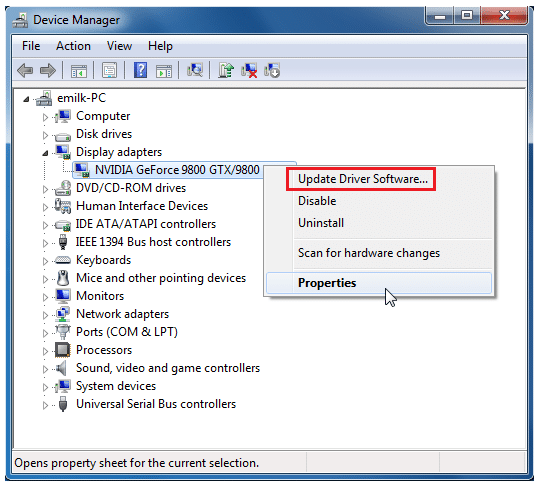Image resolution: width=542 pixels, height=492 pixels.
Task: Click Scan for hardware changes toolbar icon
Action: click(x=195, y=70)
